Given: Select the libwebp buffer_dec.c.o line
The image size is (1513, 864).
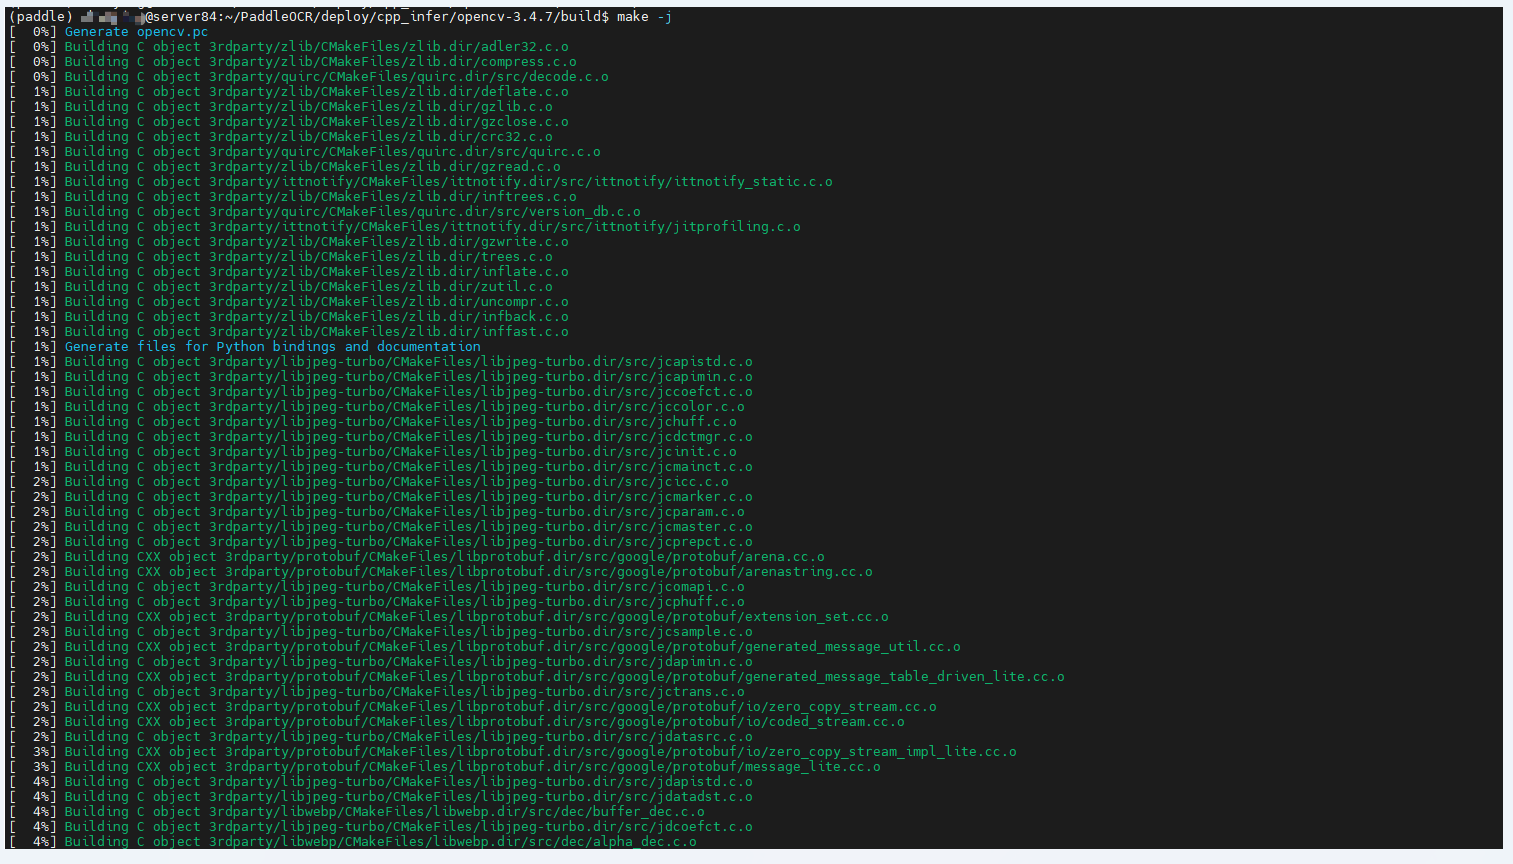Looking at the screenshot, I should coord(357,812).
